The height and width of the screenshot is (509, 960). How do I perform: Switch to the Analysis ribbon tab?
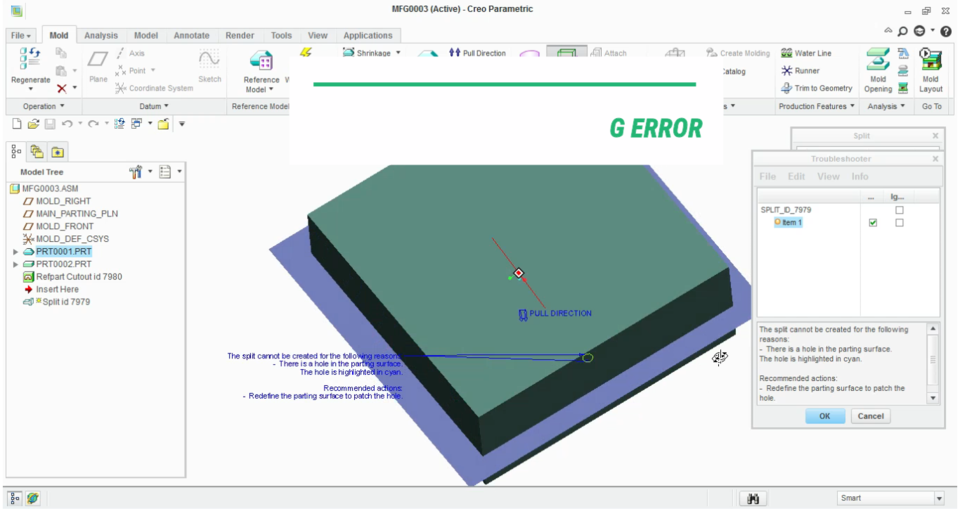pos(101,36)
